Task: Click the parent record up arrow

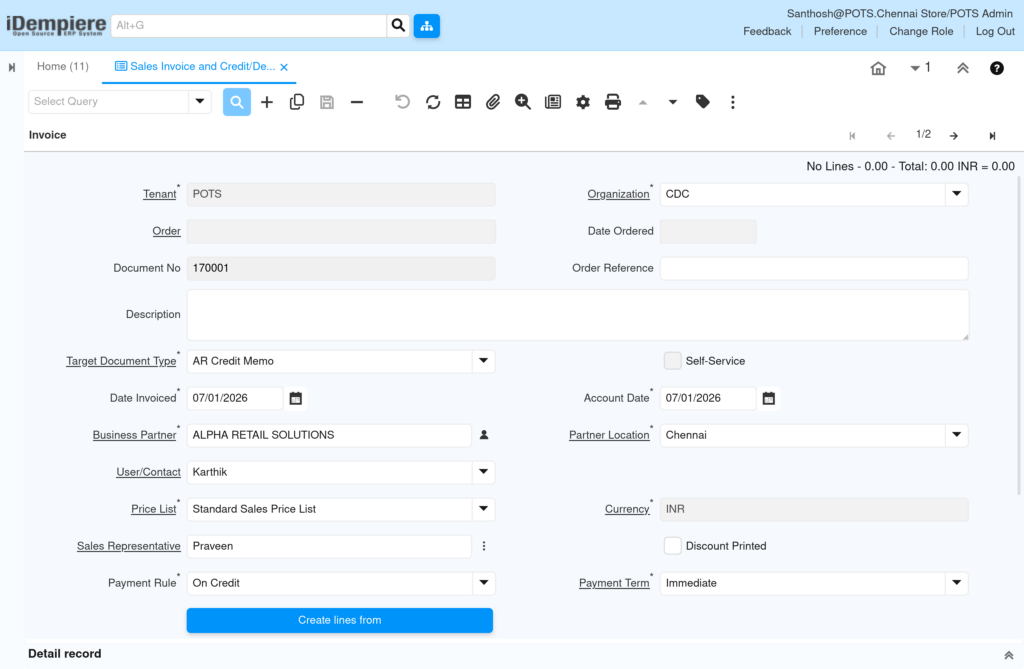Action: click(x=643, y=103)
